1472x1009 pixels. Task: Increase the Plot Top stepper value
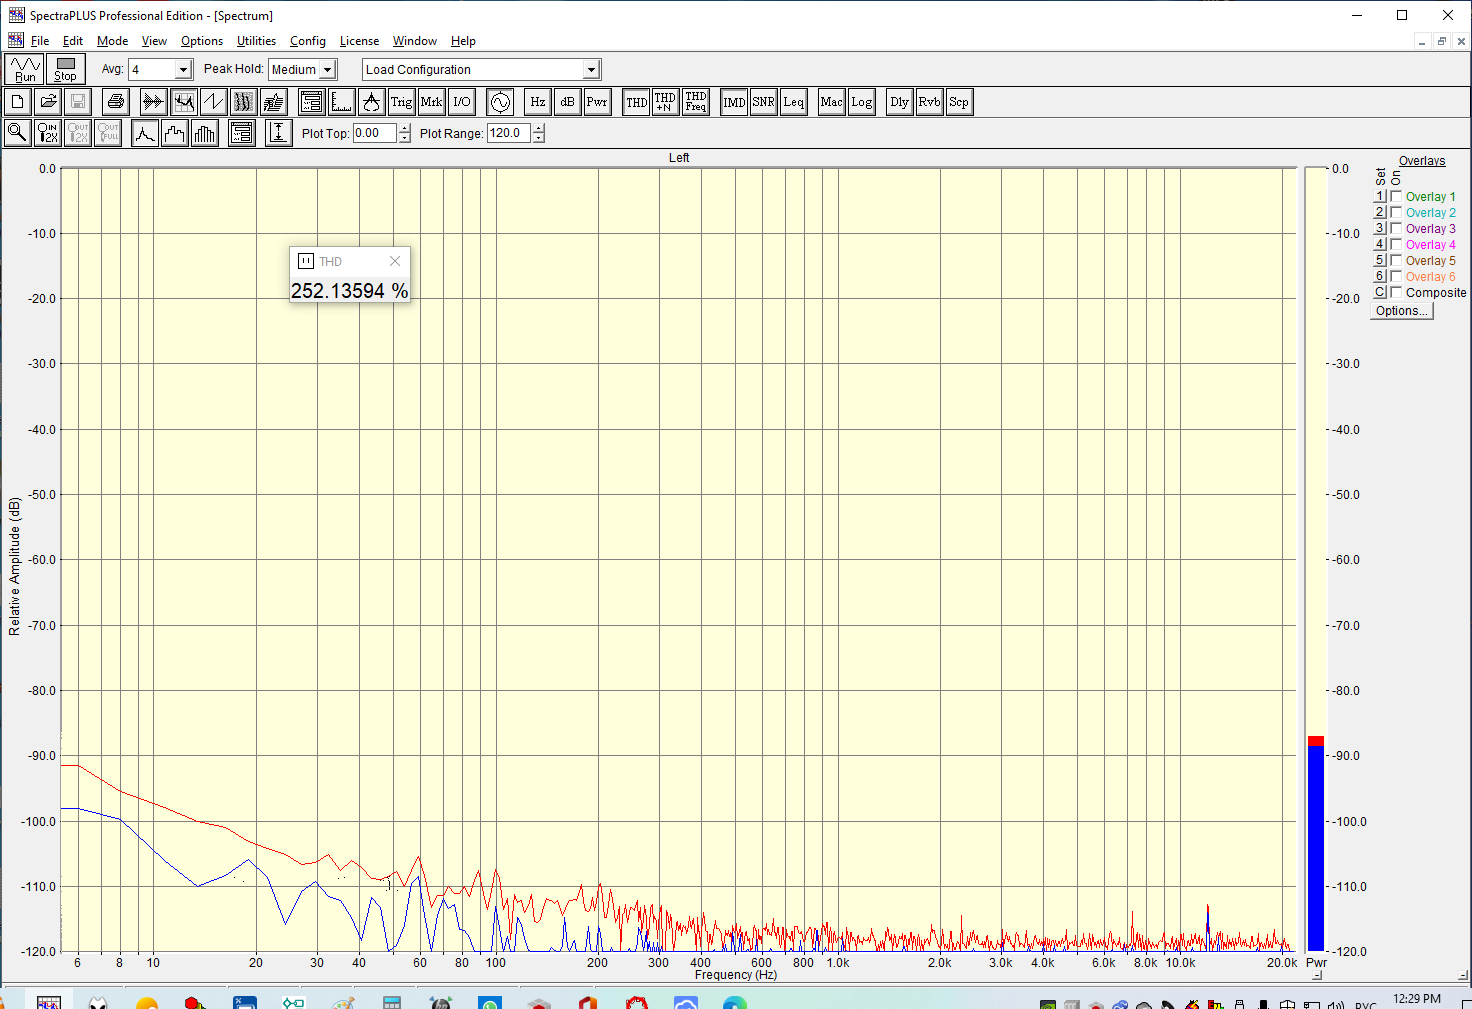tap(404, 128)
